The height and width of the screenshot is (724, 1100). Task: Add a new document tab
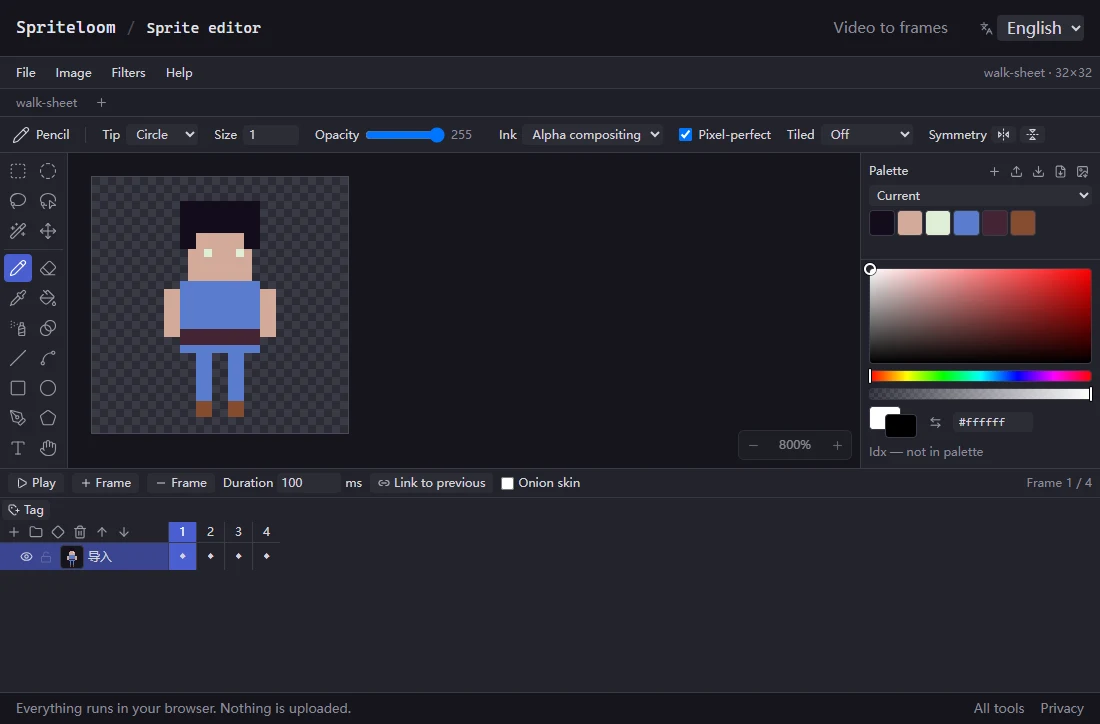pos(101,103)
